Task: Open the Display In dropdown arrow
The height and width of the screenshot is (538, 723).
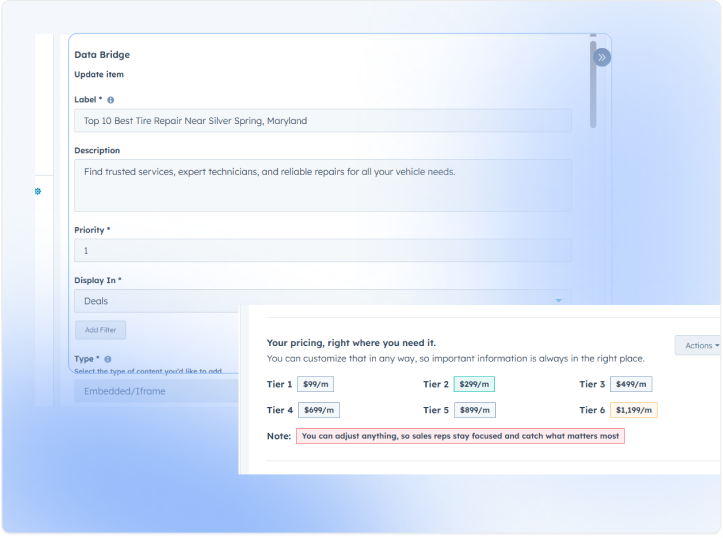Action: click(558, 301)
